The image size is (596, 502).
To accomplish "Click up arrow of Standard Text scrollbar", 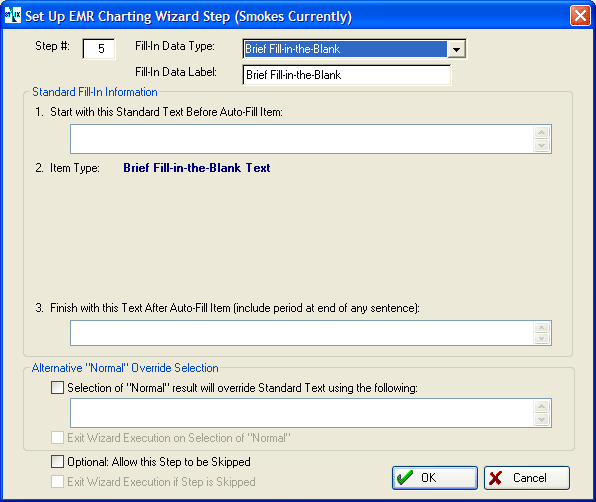I will pyautogui.click(x=542, y=132).
